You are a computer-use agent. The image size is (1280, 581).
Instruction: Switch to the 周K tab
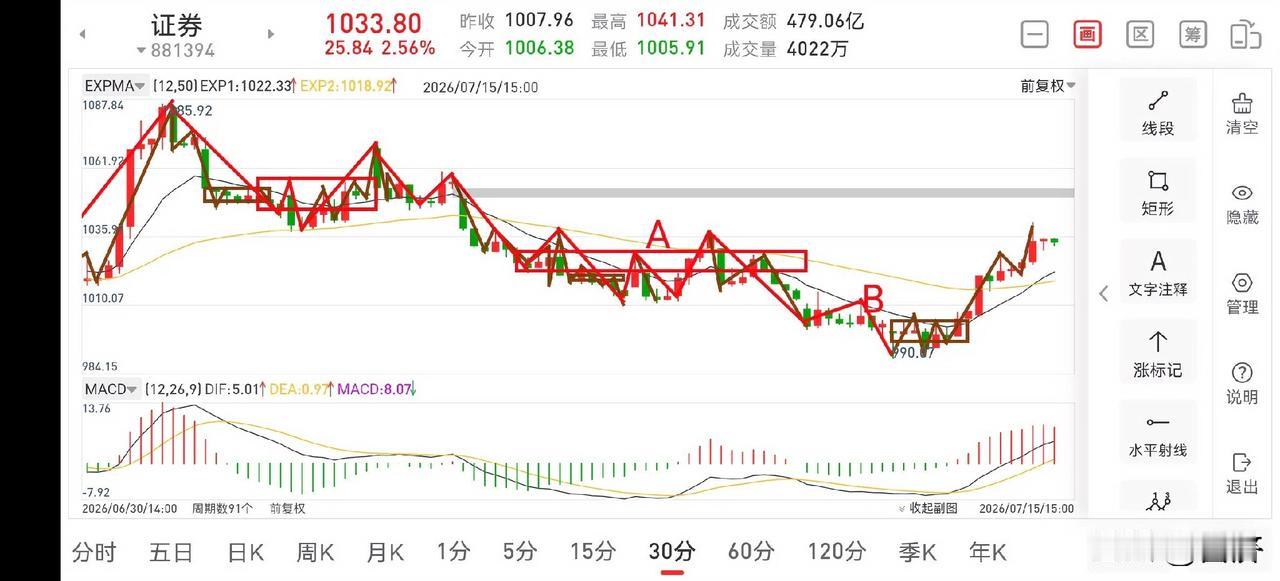click(316, 551)
